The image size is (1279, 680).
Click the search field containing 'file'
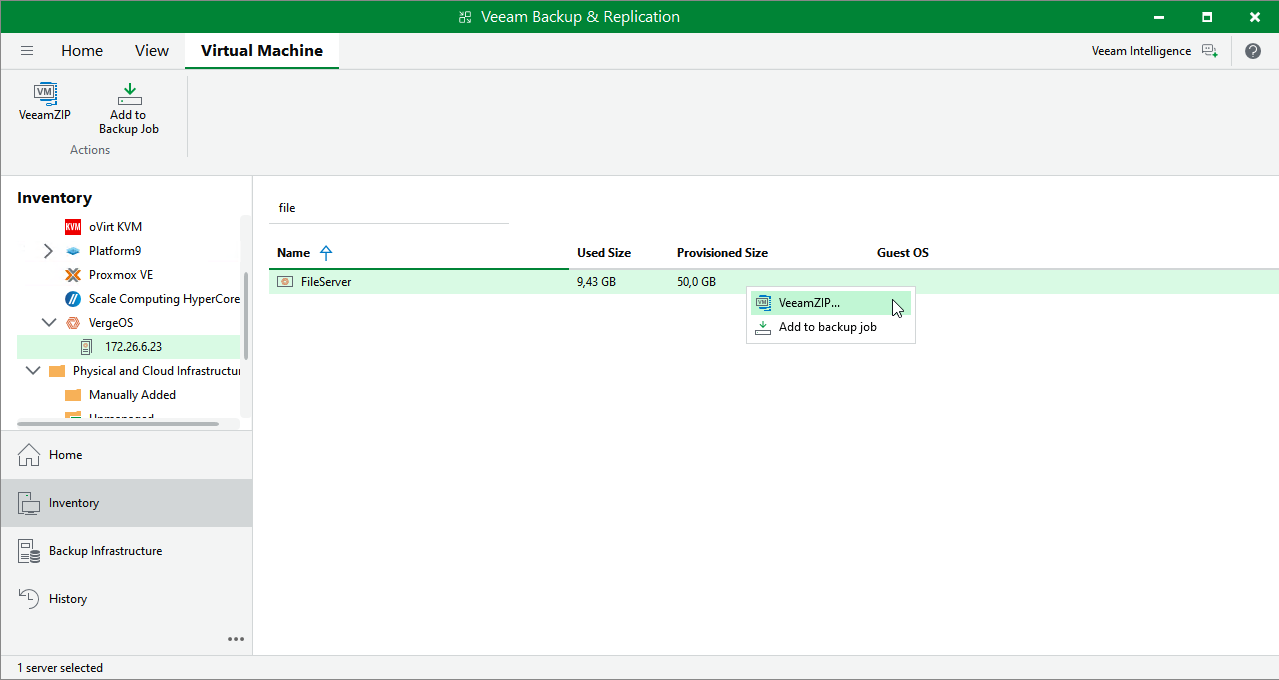(389, 208)
